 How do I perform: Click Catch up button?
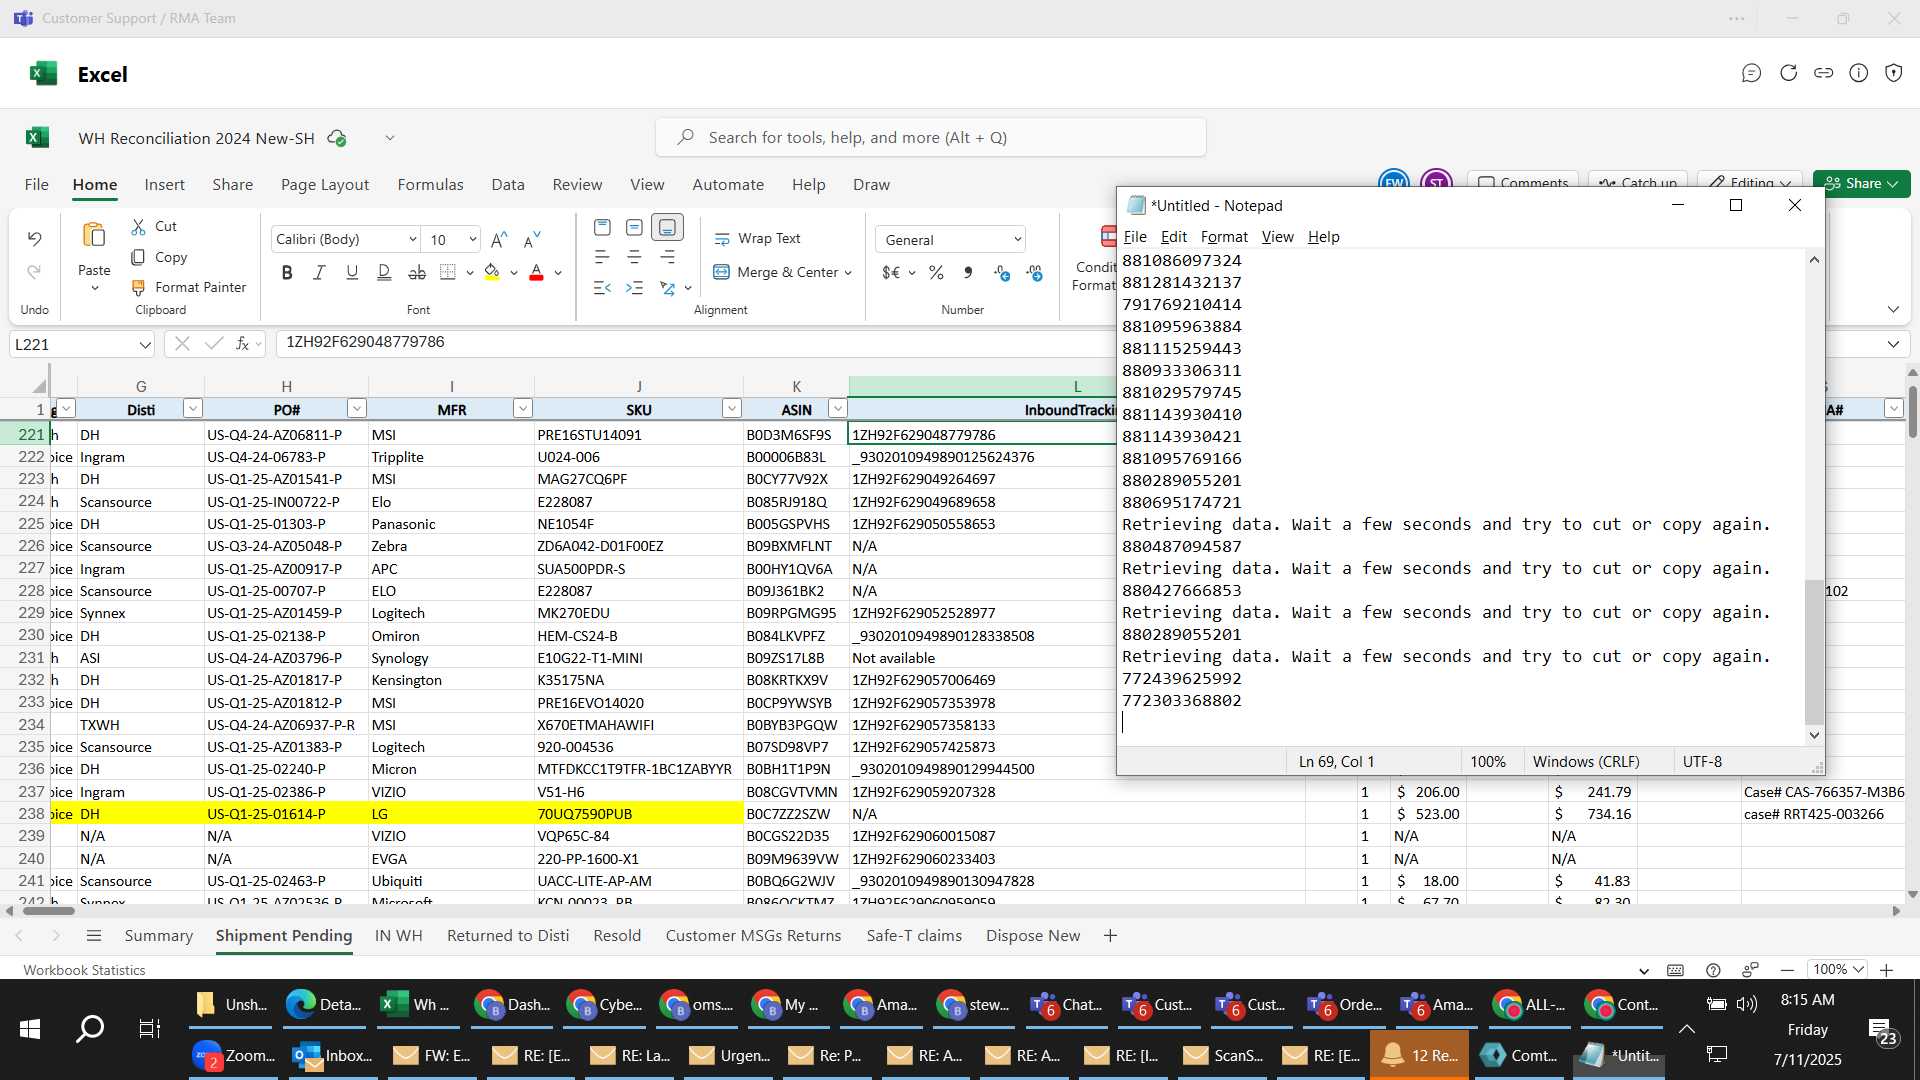1637,183
